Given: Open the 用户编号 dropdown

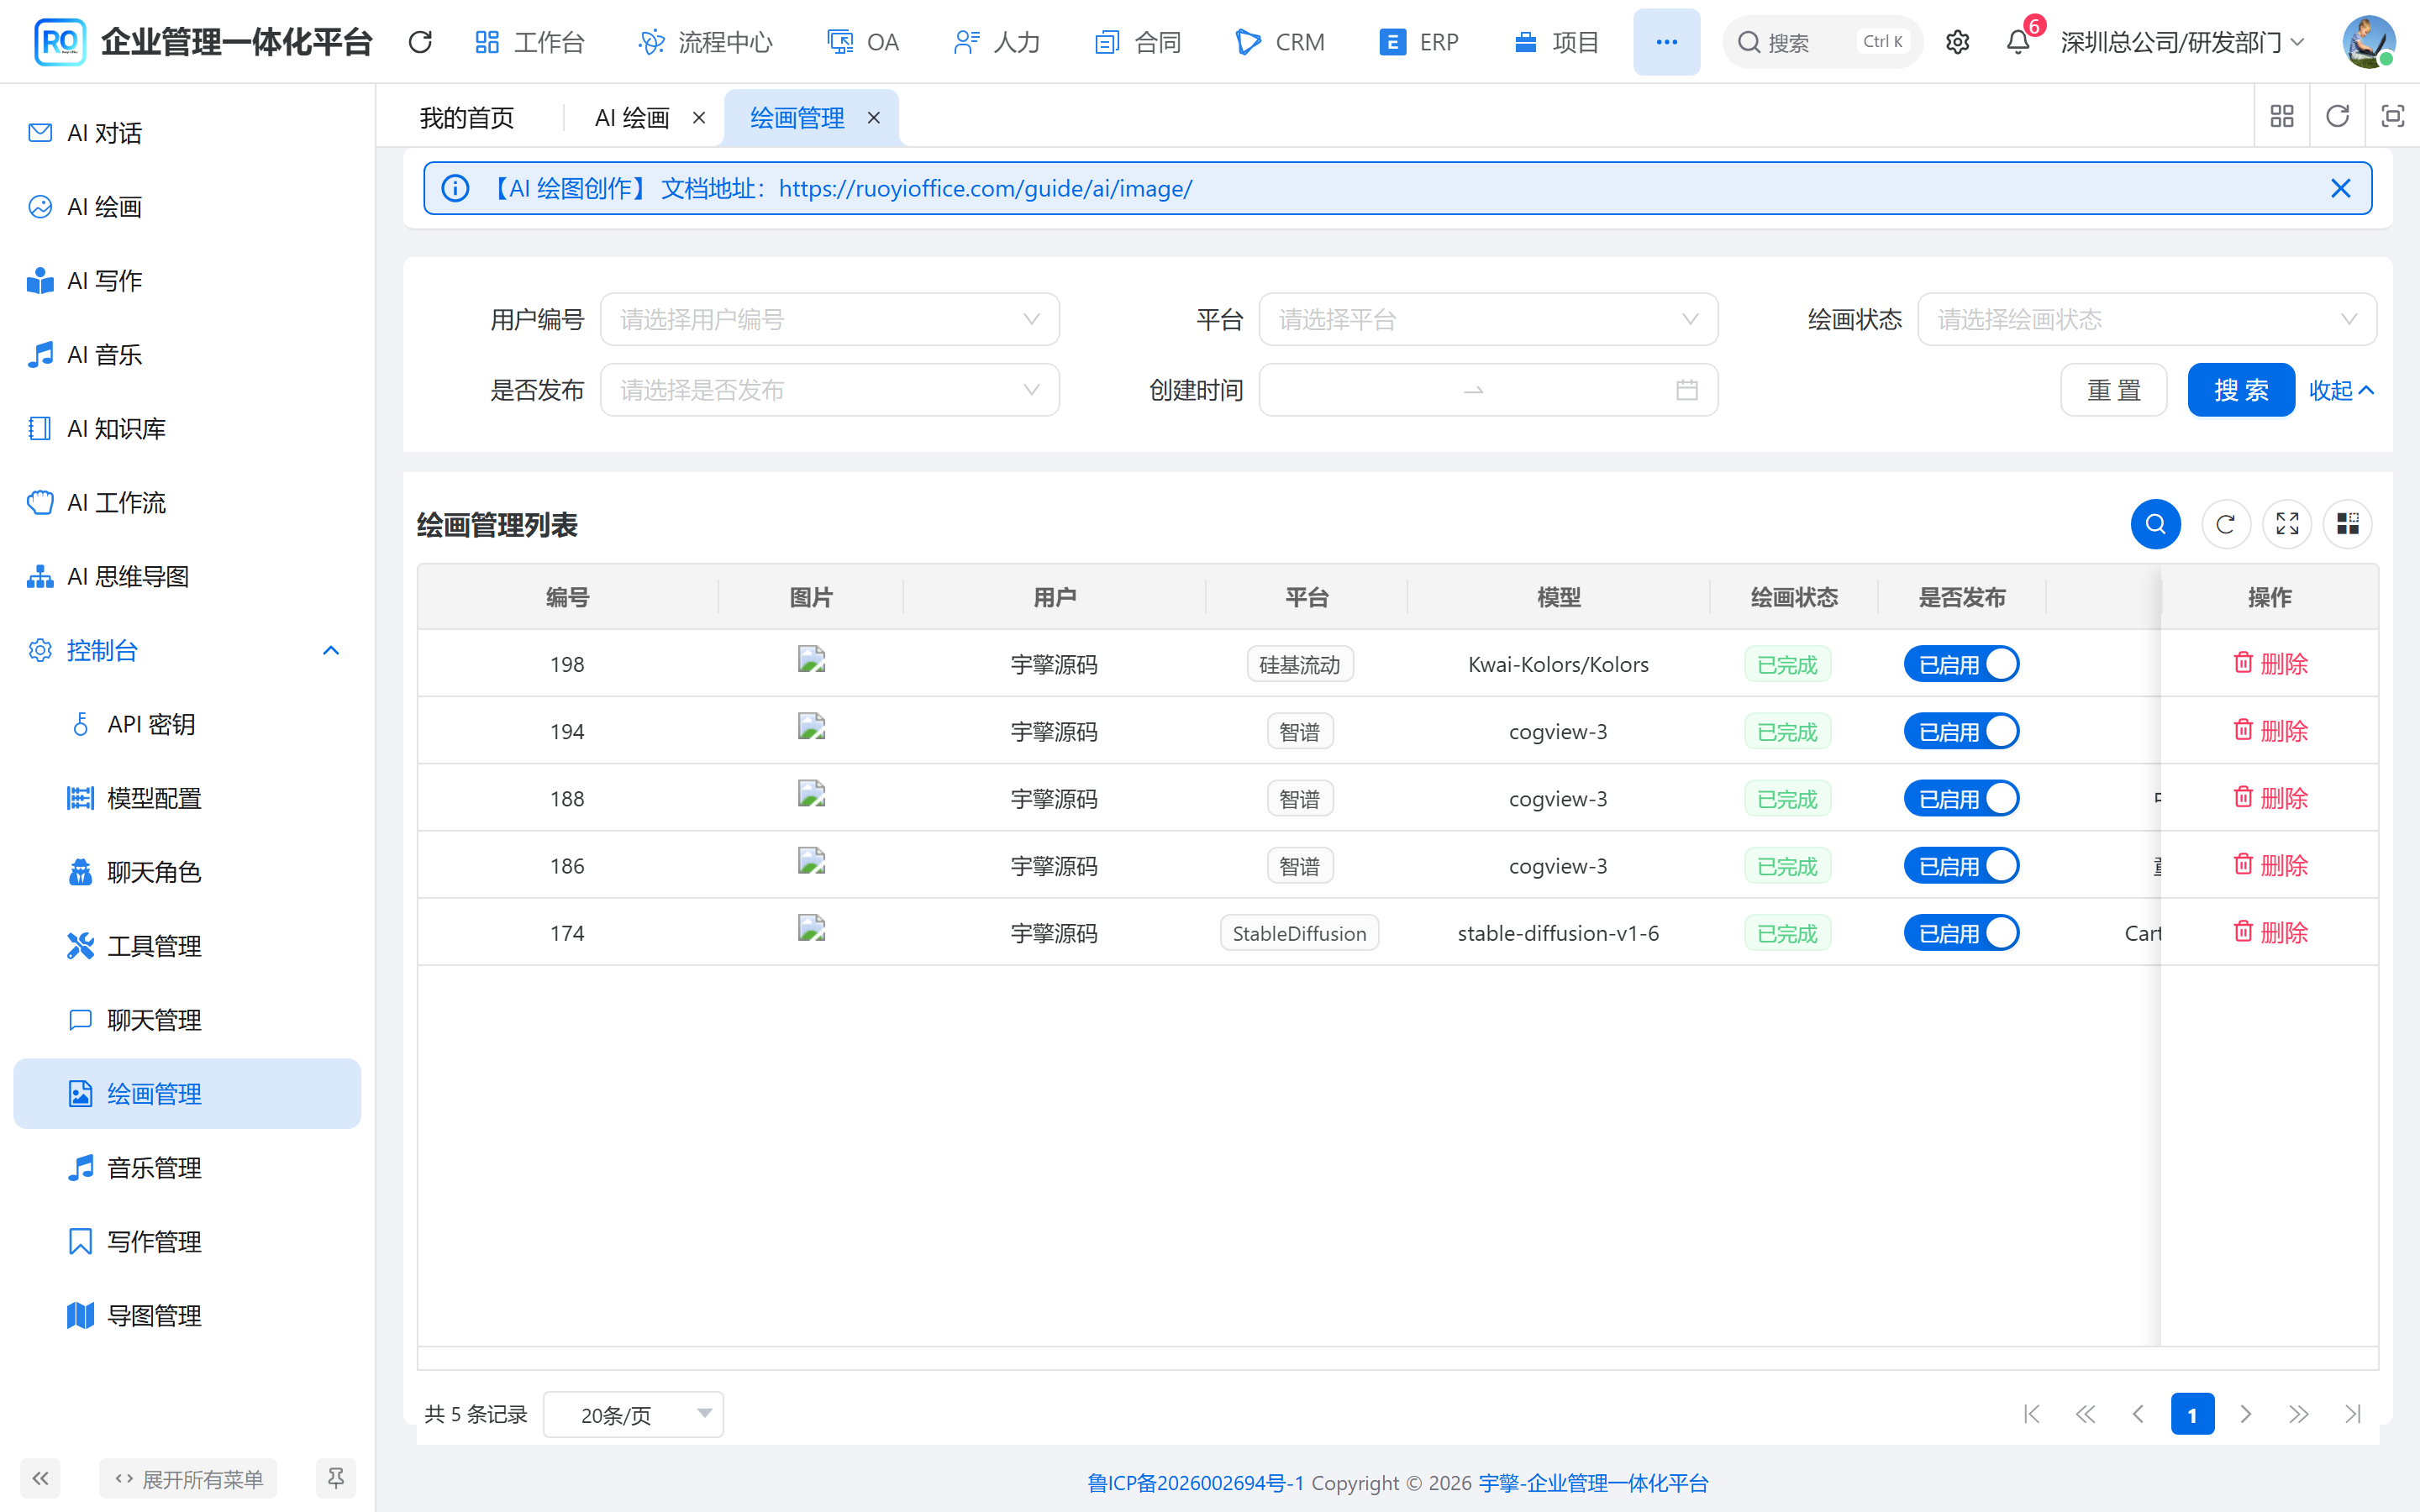Looking at the screenshot, I should pyautogui.click(x=829, y=319).
